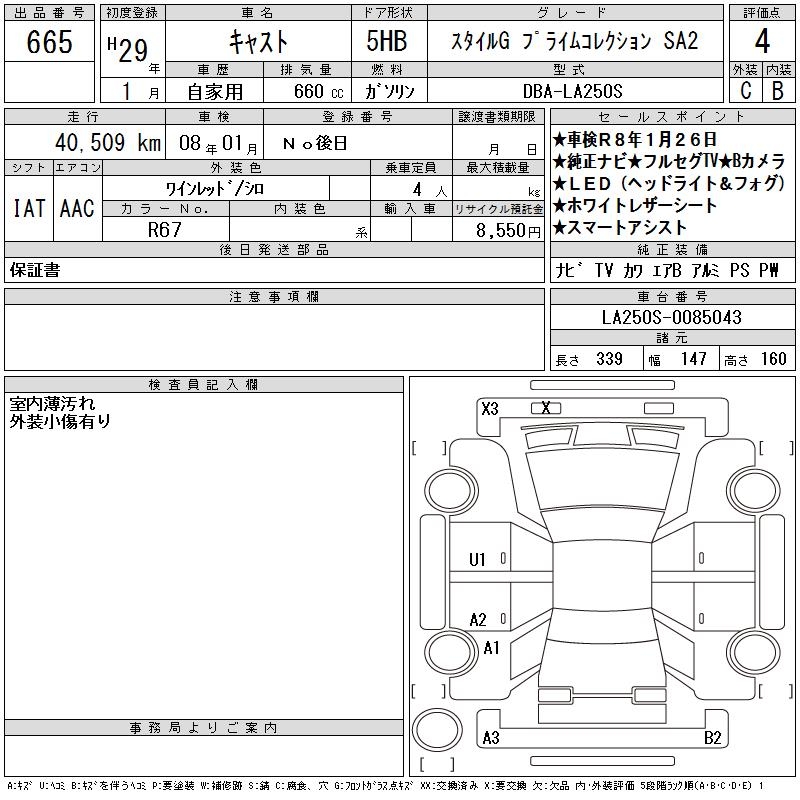Select the exterior grade C cell
Screen dimensions: 800x800
pos(745,90)
